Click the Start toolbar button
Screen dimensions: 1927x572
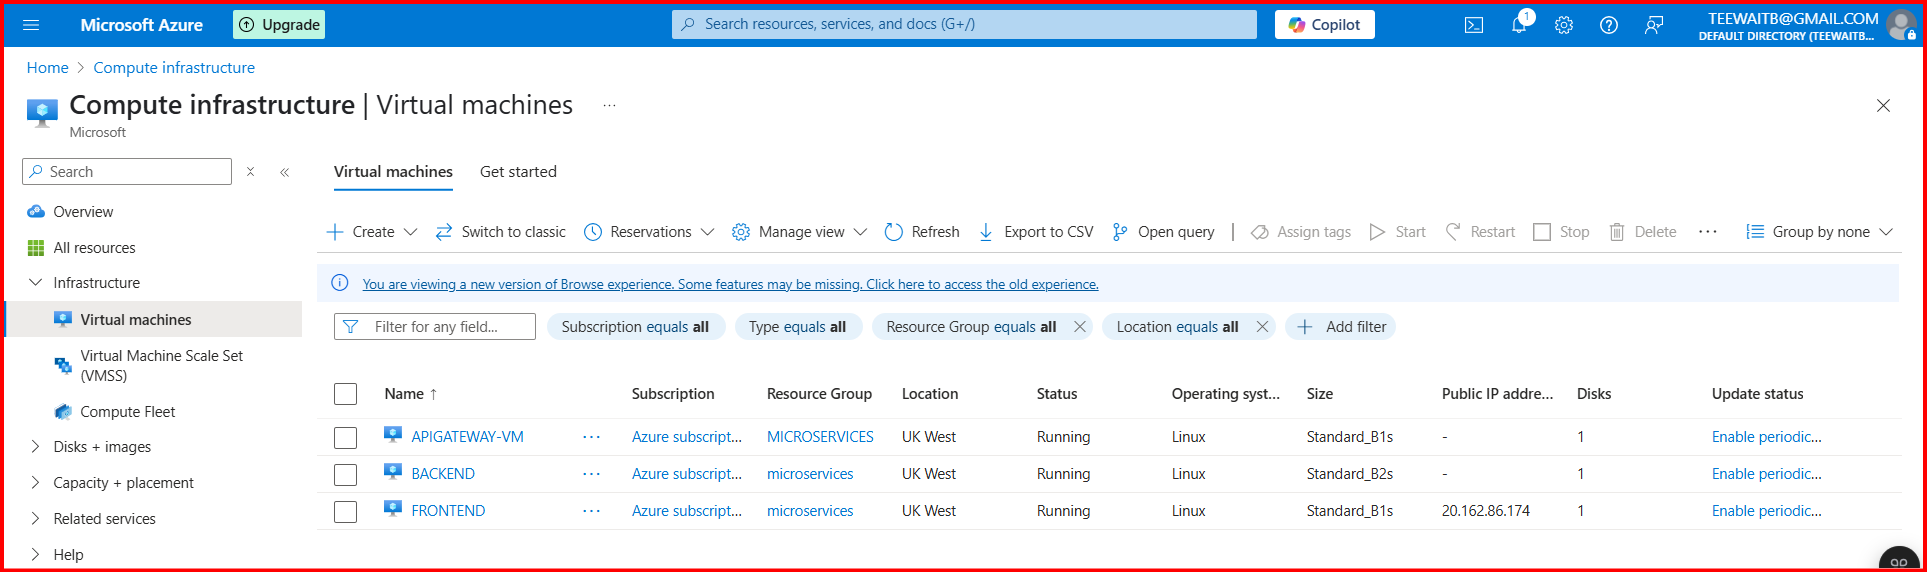pyautogui.click(x=1398, y=232)
